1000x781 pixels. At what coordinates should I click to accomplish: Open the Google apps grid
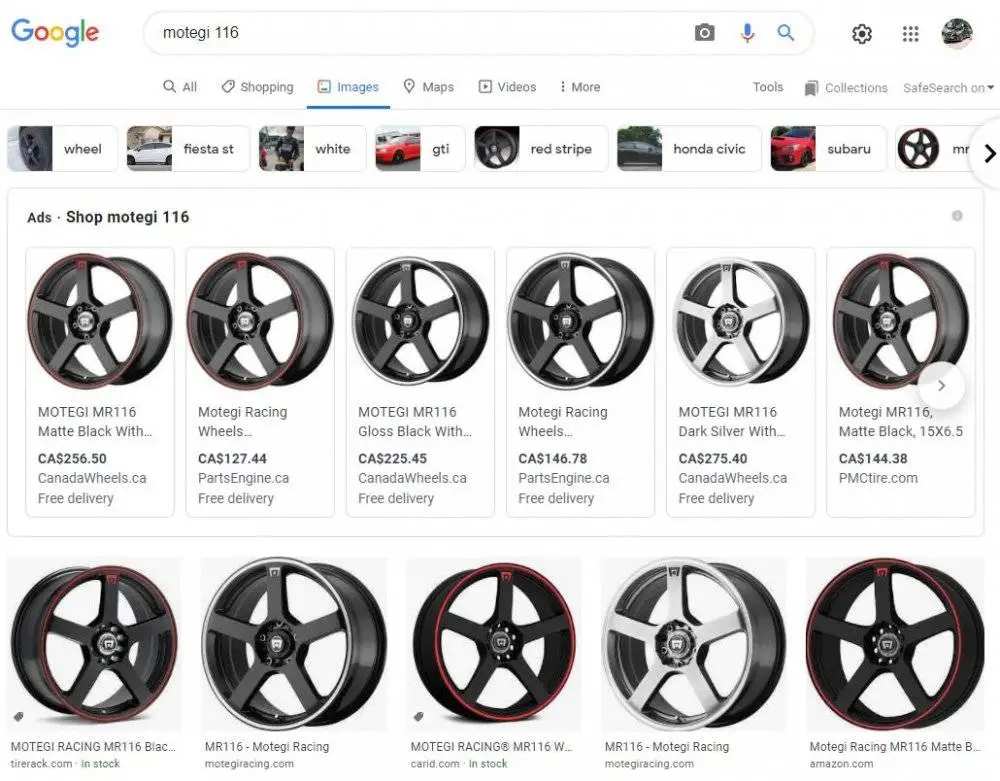tap(910, 34)
